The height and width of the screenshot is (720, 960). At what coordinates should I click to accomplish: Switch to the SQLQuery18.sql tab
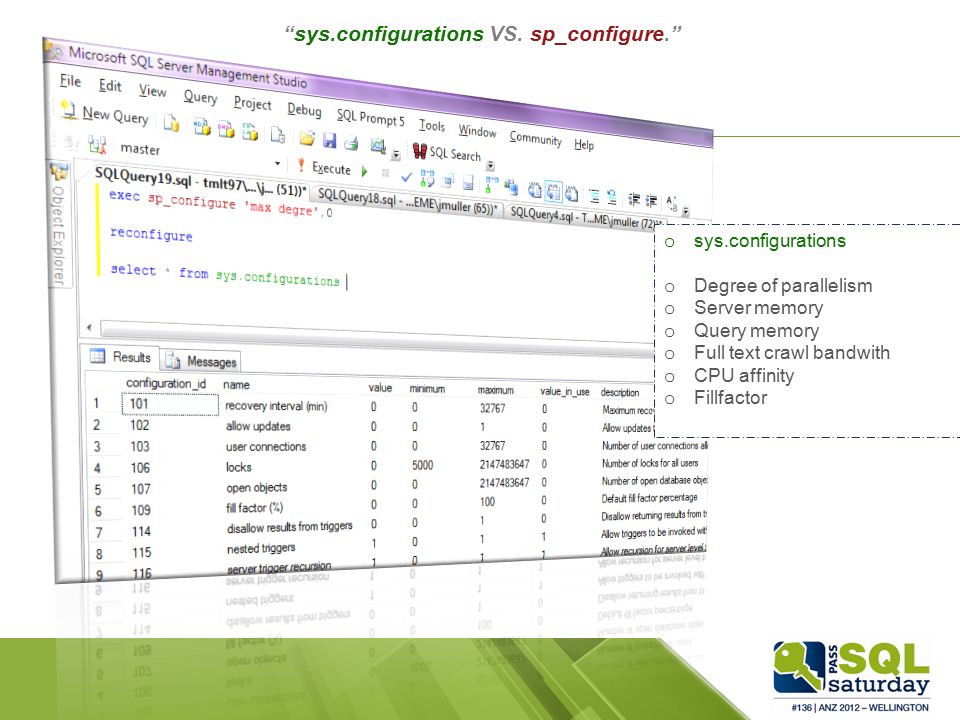pyautogui.click(x=407, y=203)
